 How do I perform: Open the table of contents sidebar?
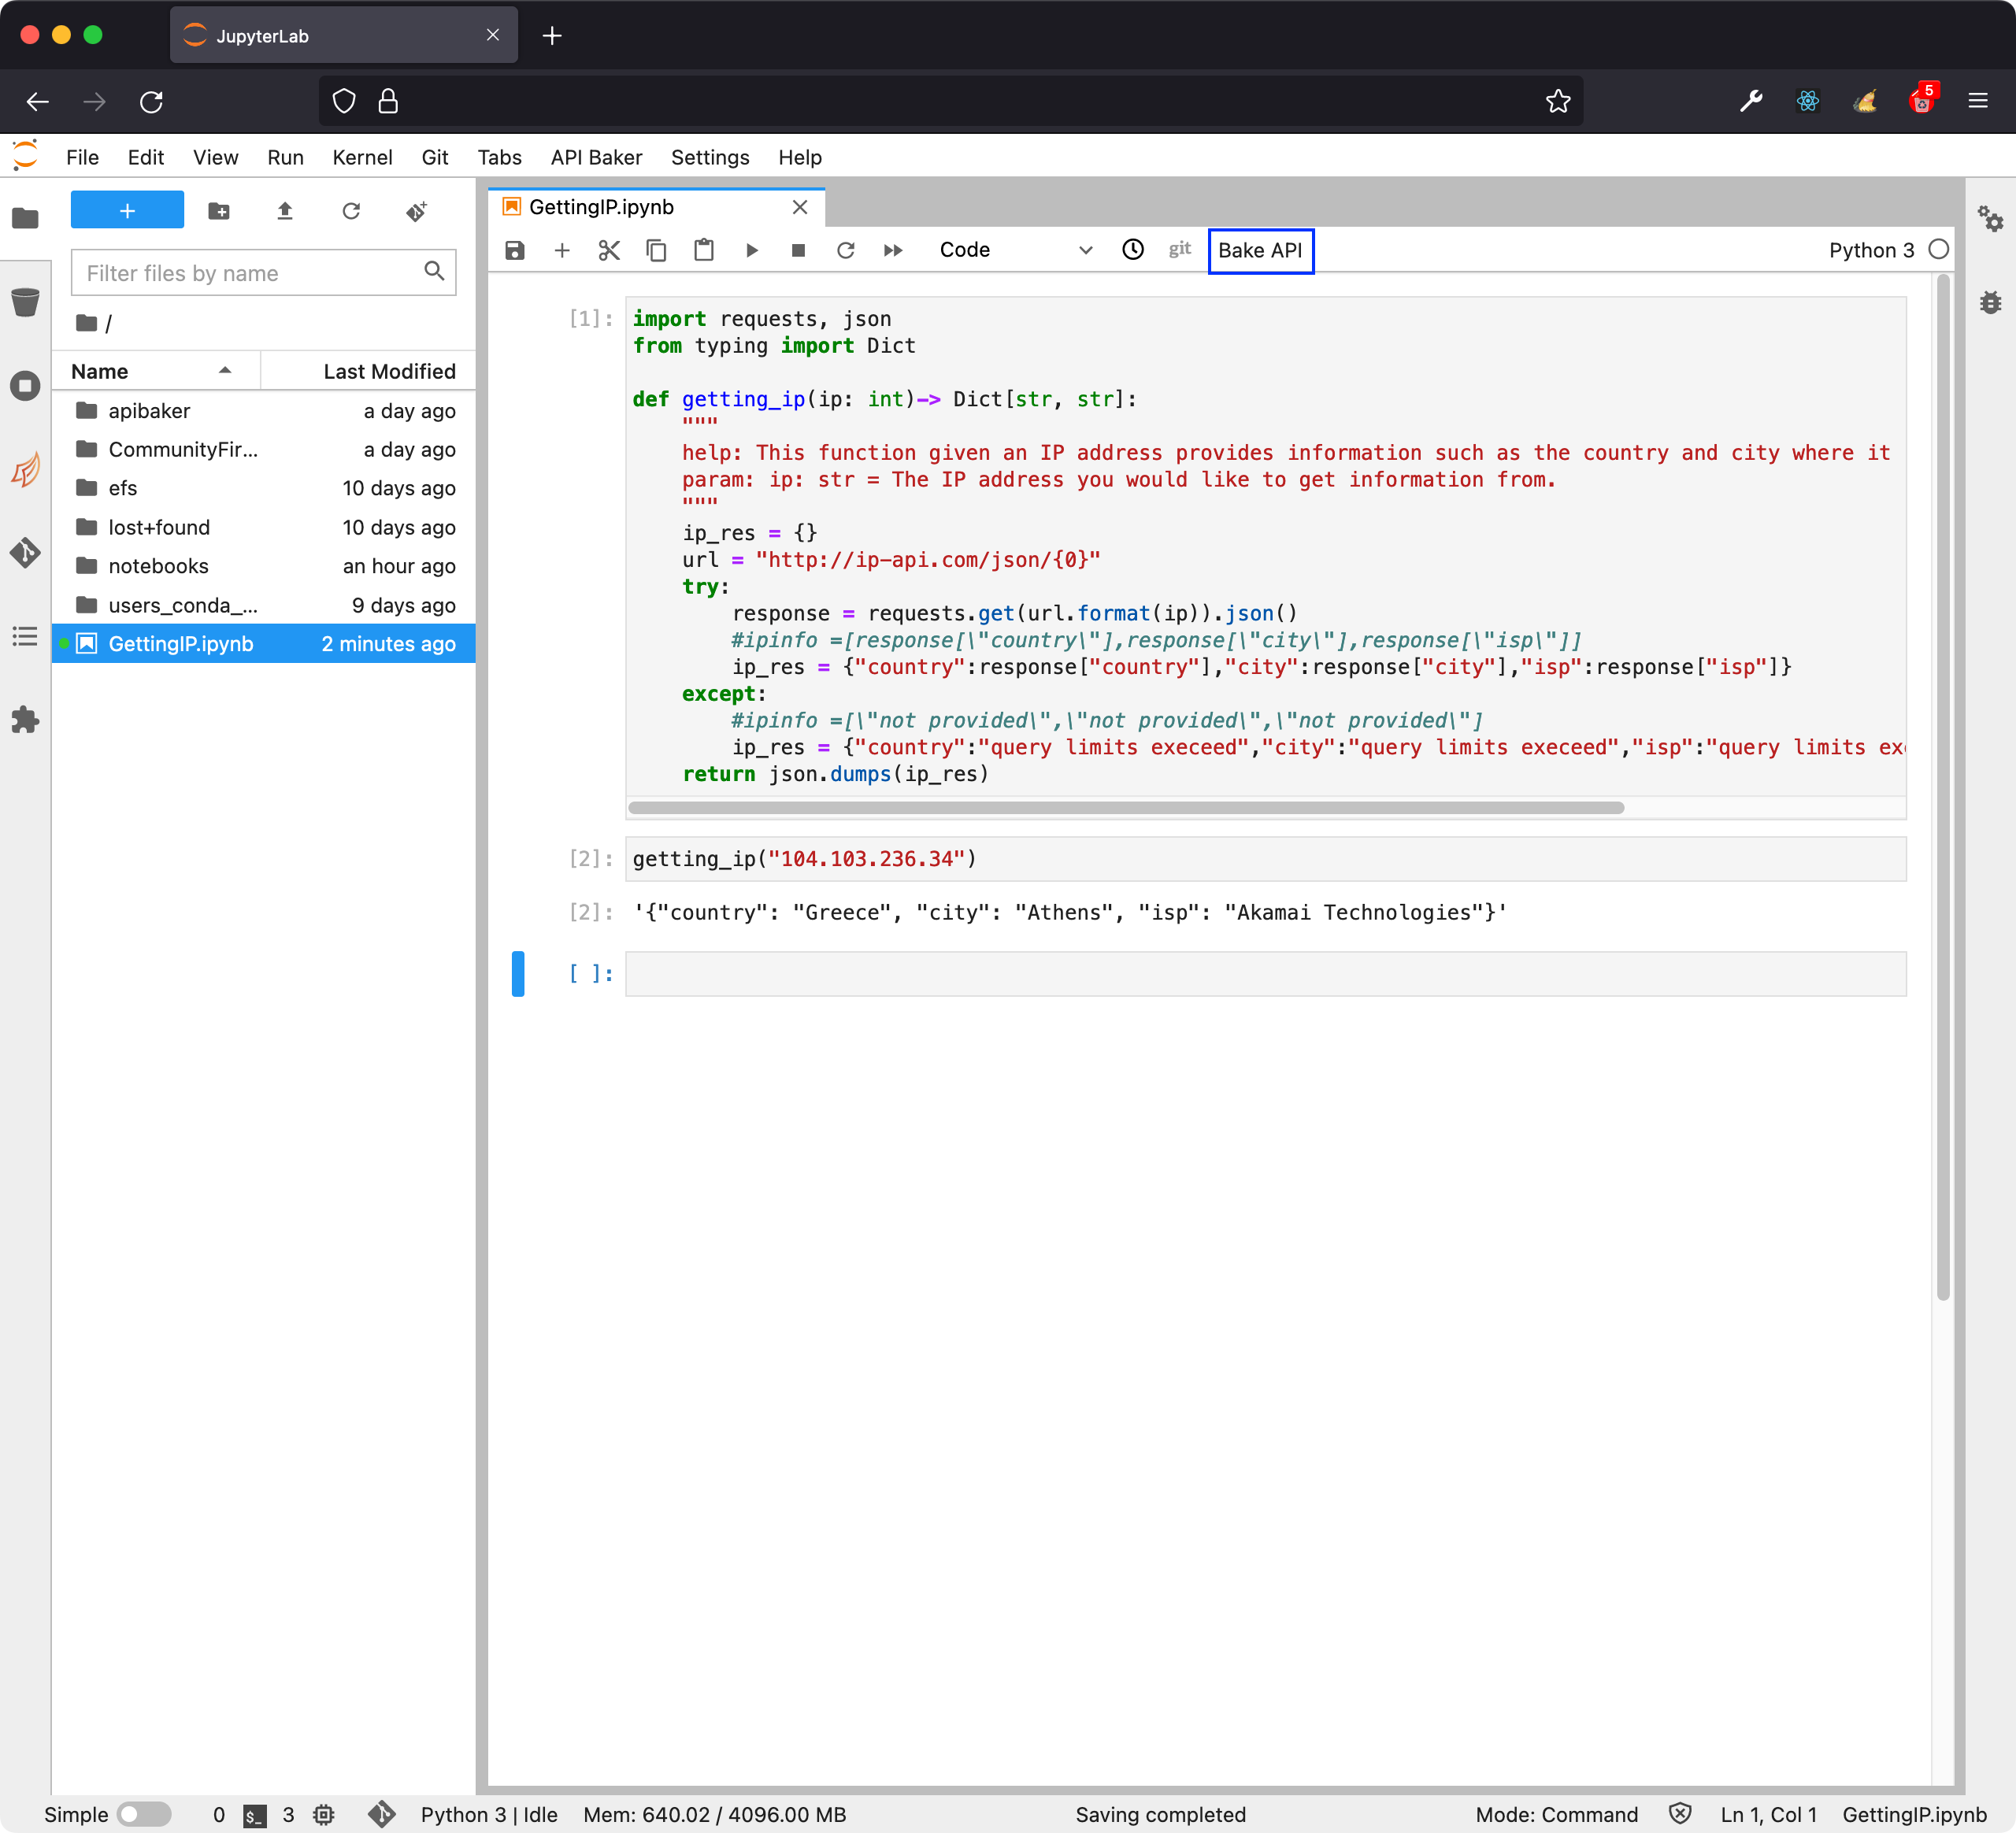point(26,637)
